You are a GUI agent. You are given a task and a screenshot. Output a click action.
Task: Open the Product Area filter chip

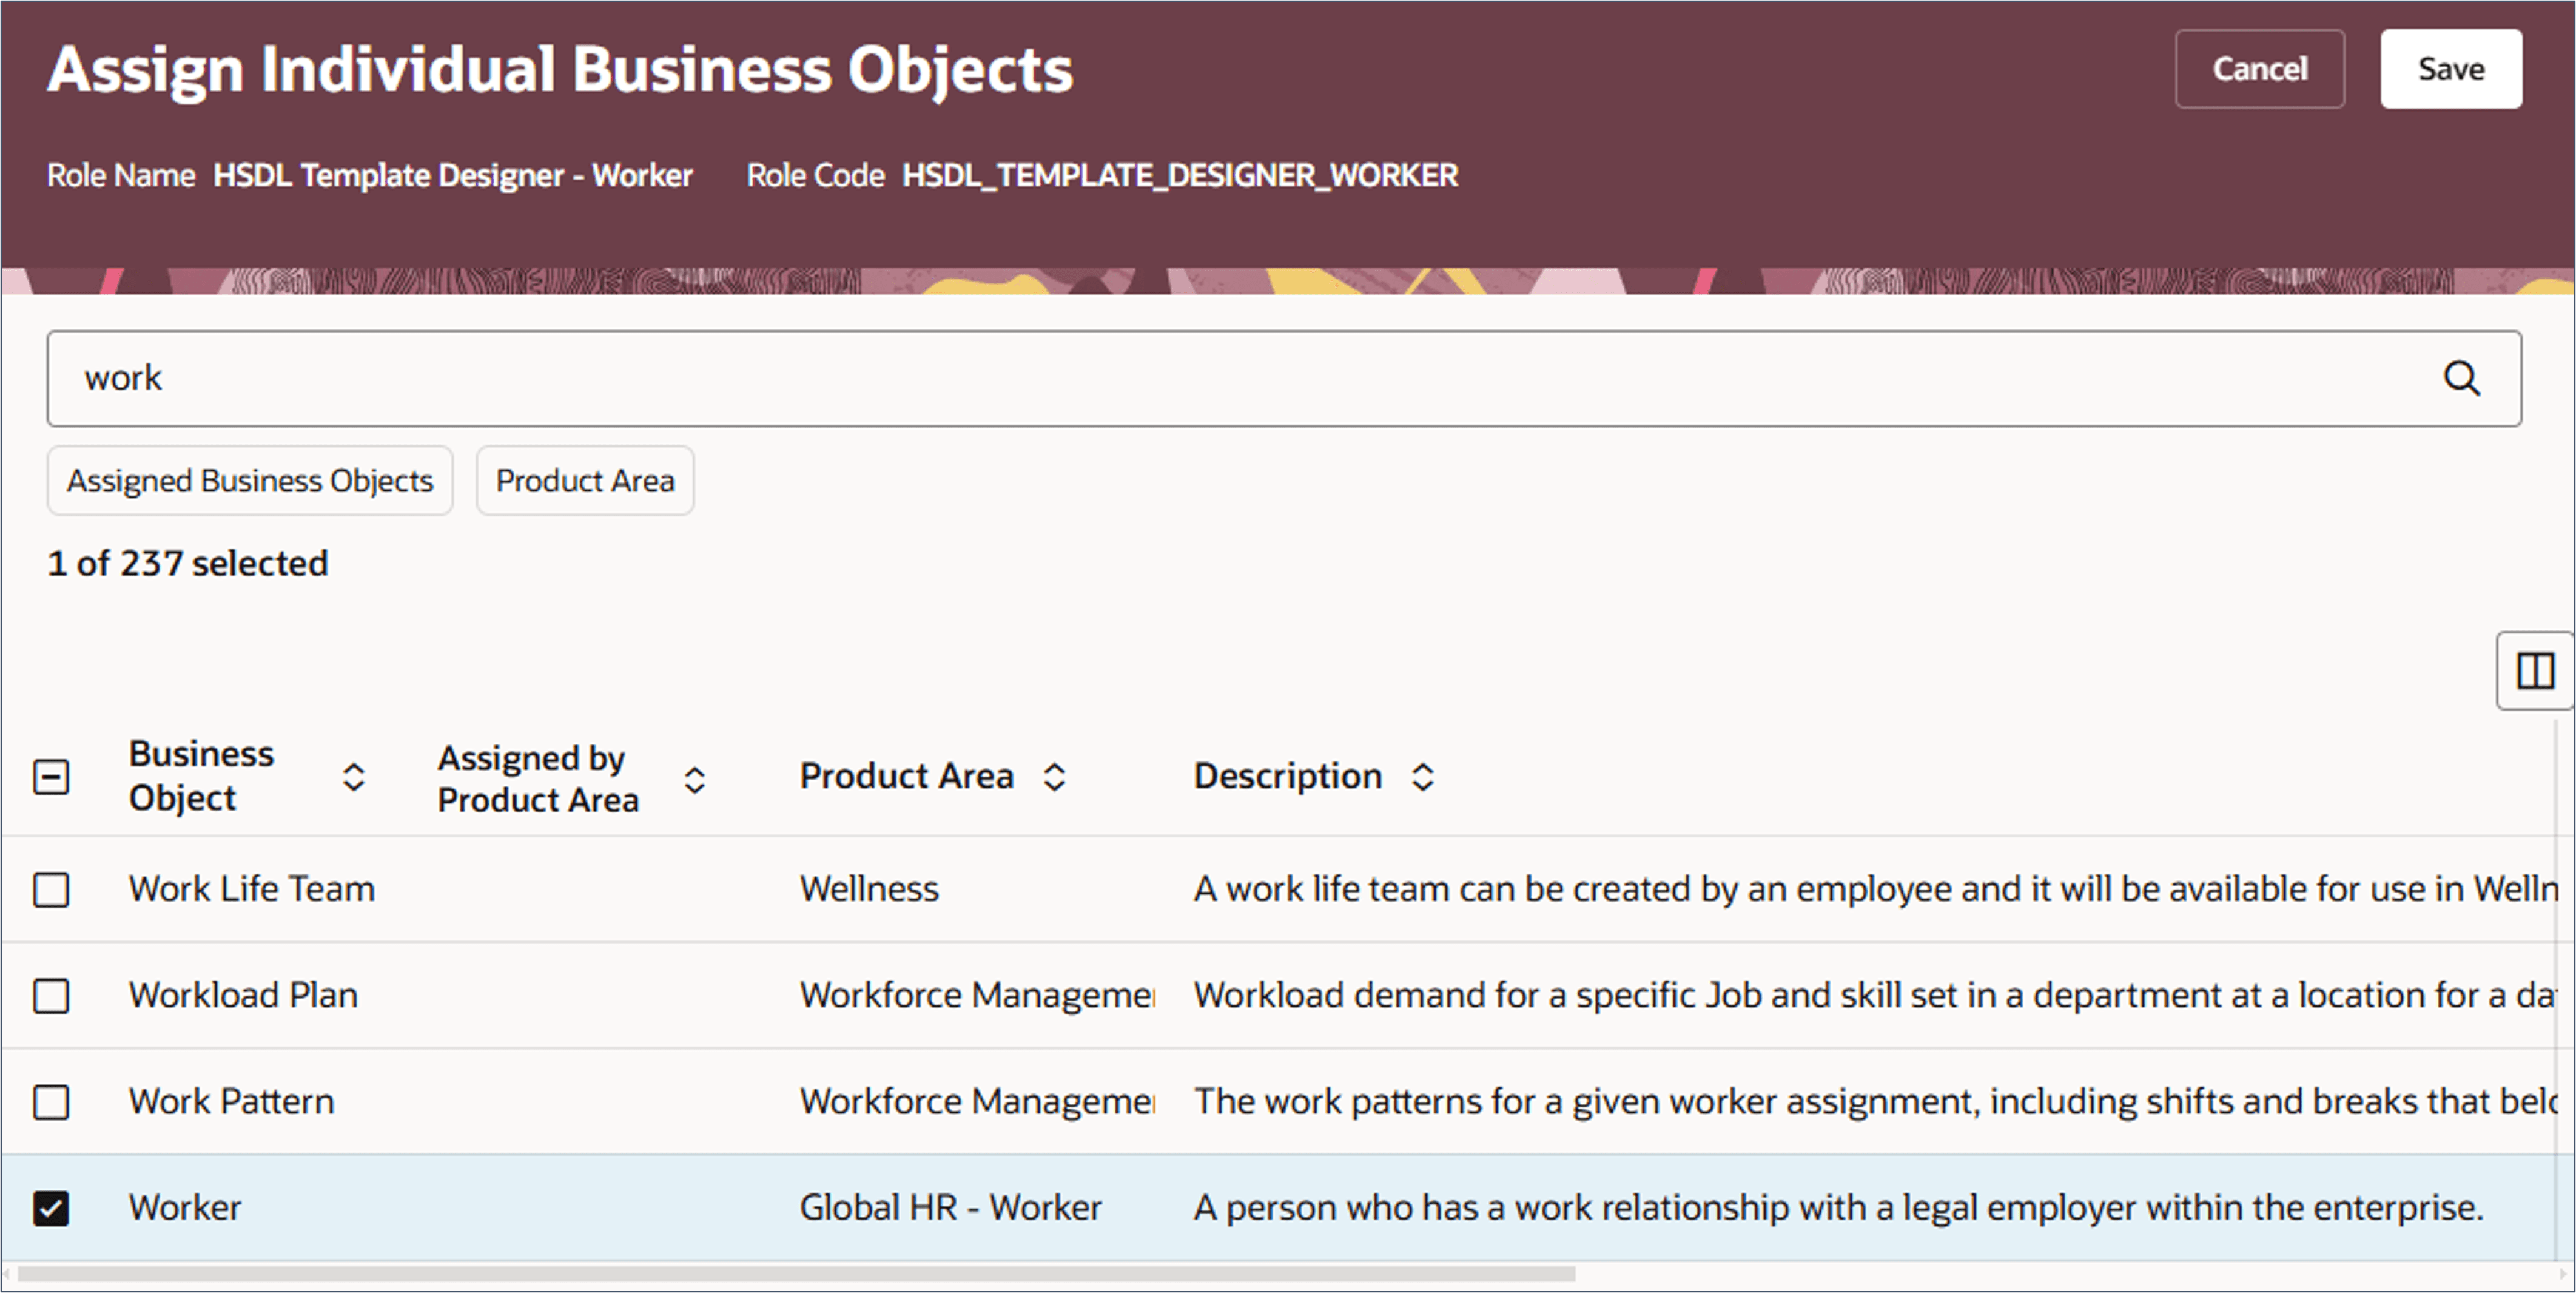[585, 481]
